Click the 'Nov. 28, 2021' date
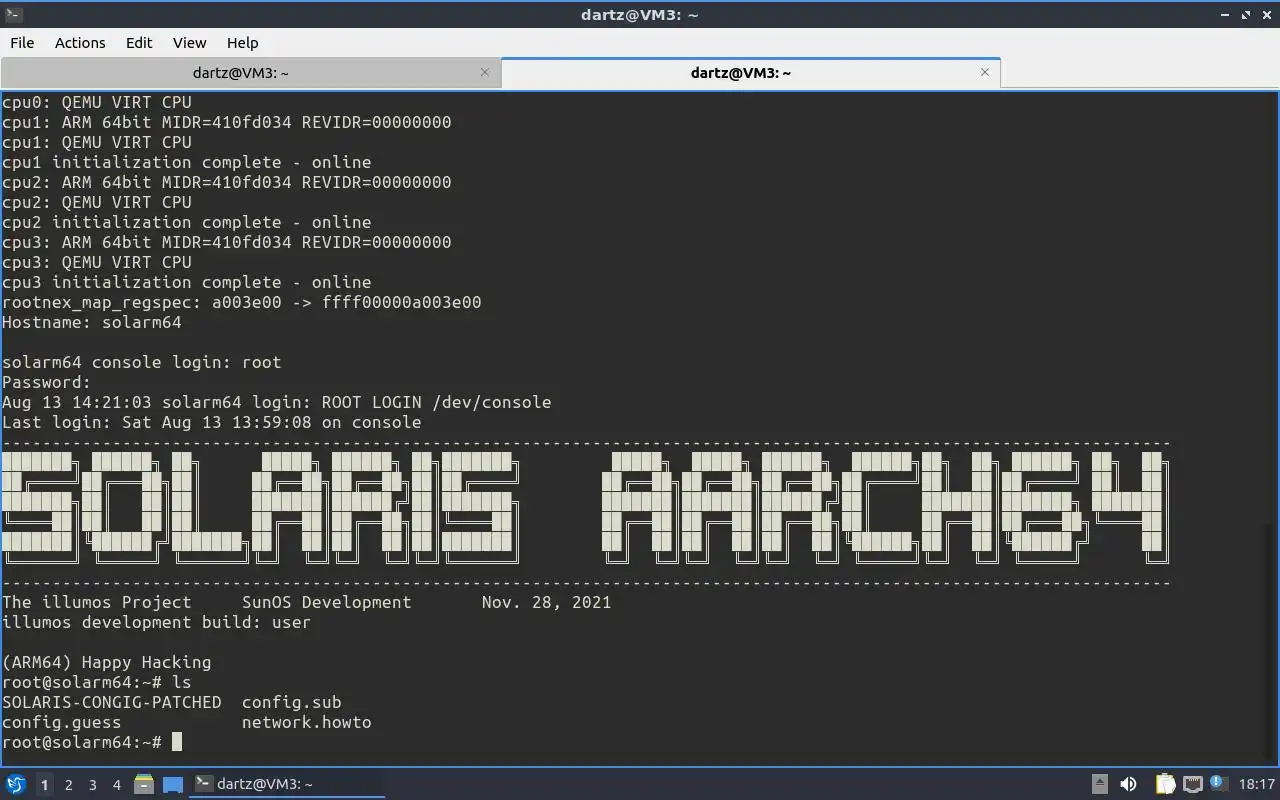1280x800 pixels. [547, 602]
